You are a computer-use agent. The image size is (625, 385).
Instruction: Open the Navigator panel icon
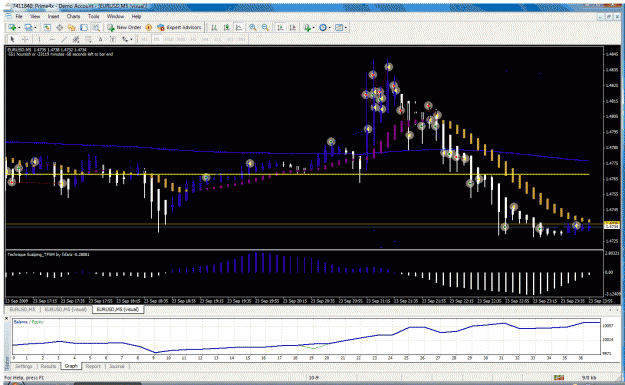[x=72, y=28]
